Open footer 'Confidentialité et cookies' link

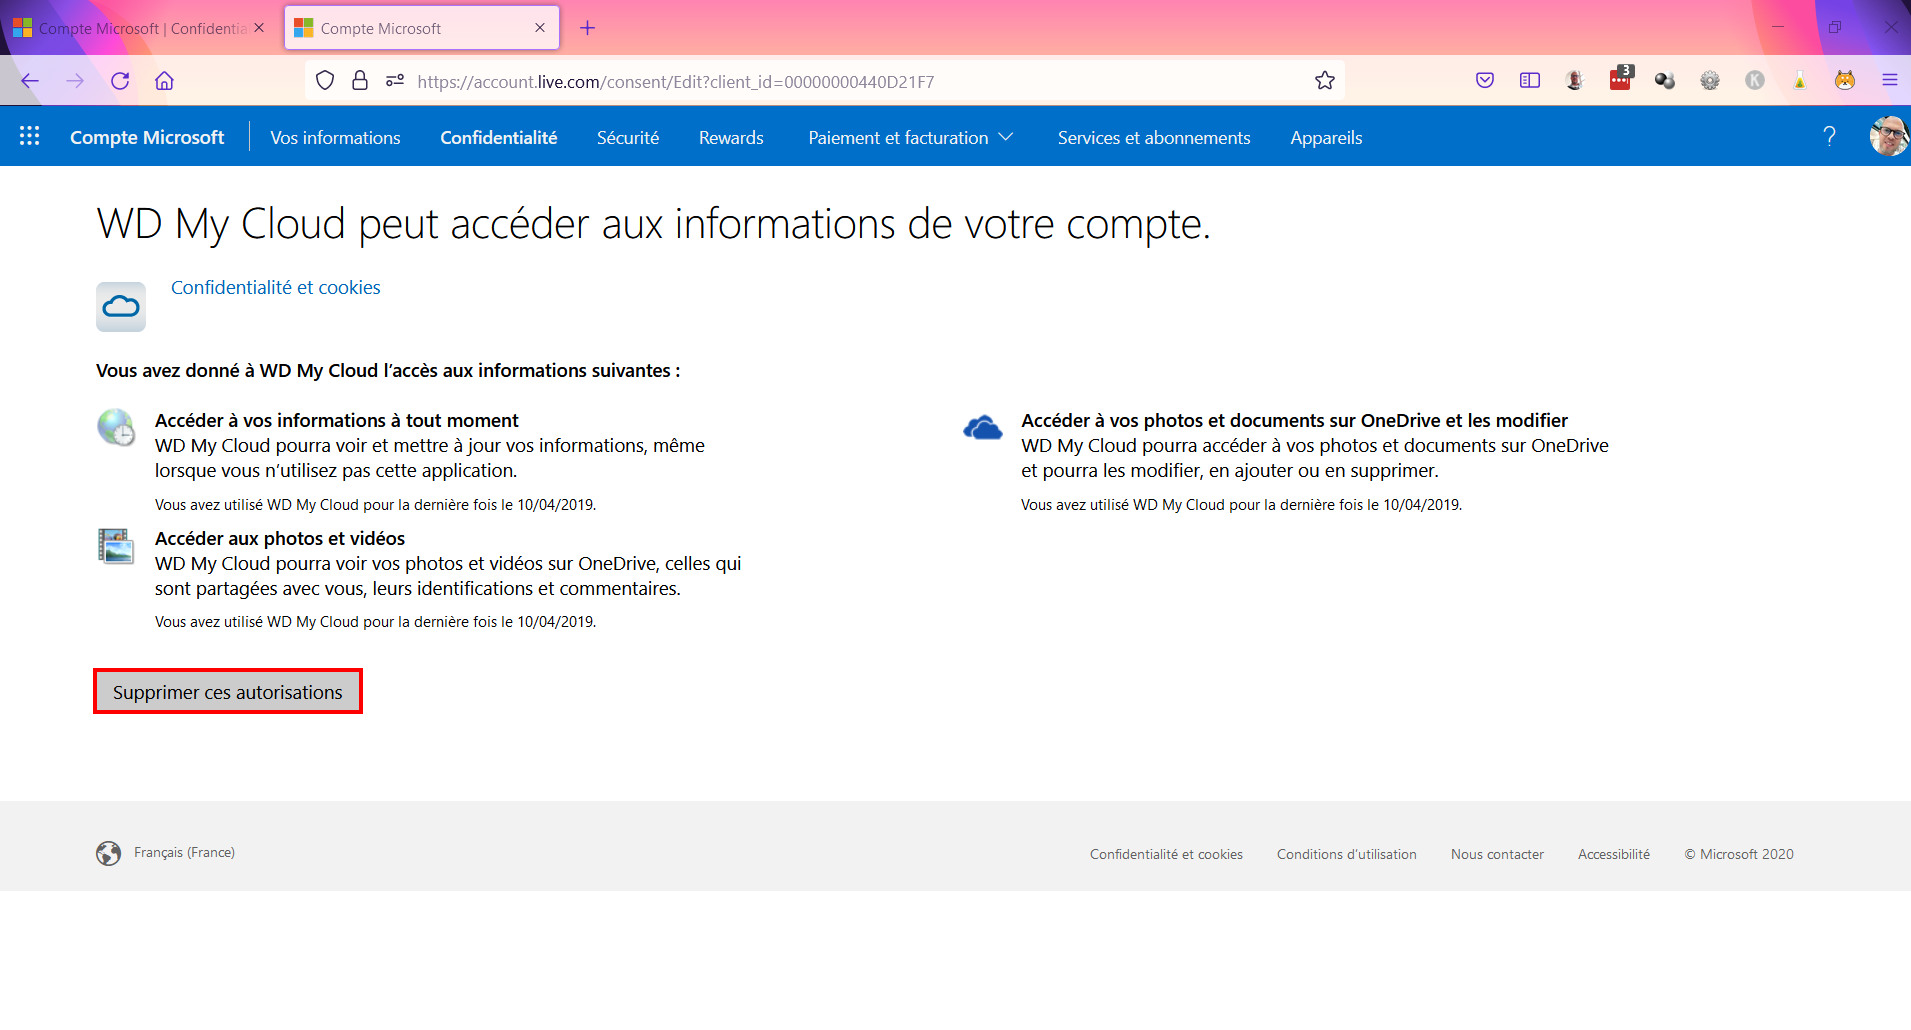1166,855
